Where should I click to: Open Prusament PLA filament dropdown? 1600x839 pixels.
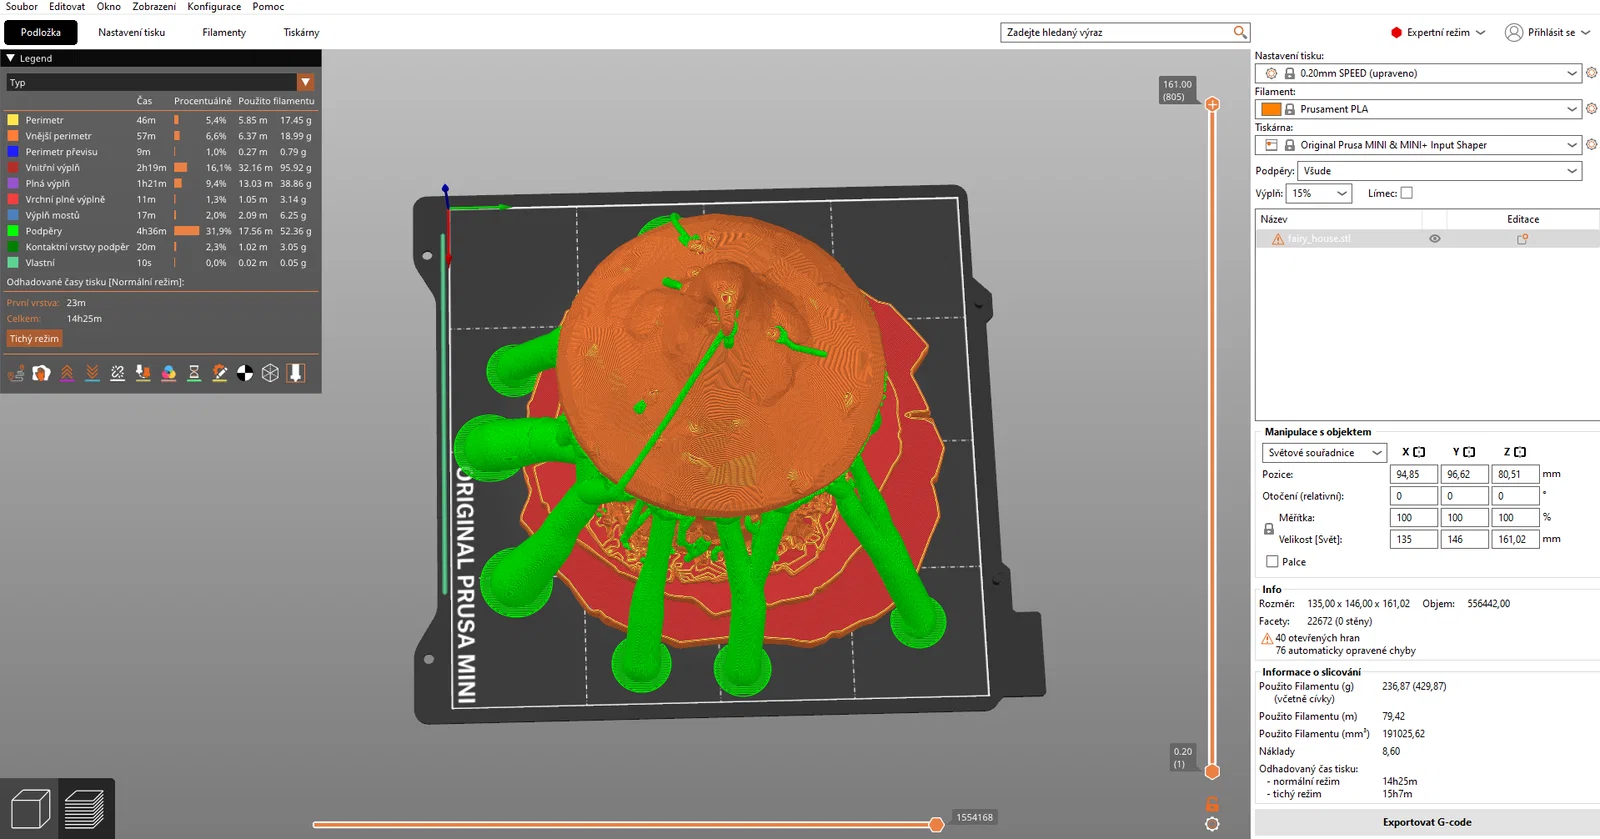[x=1418, y=109]
